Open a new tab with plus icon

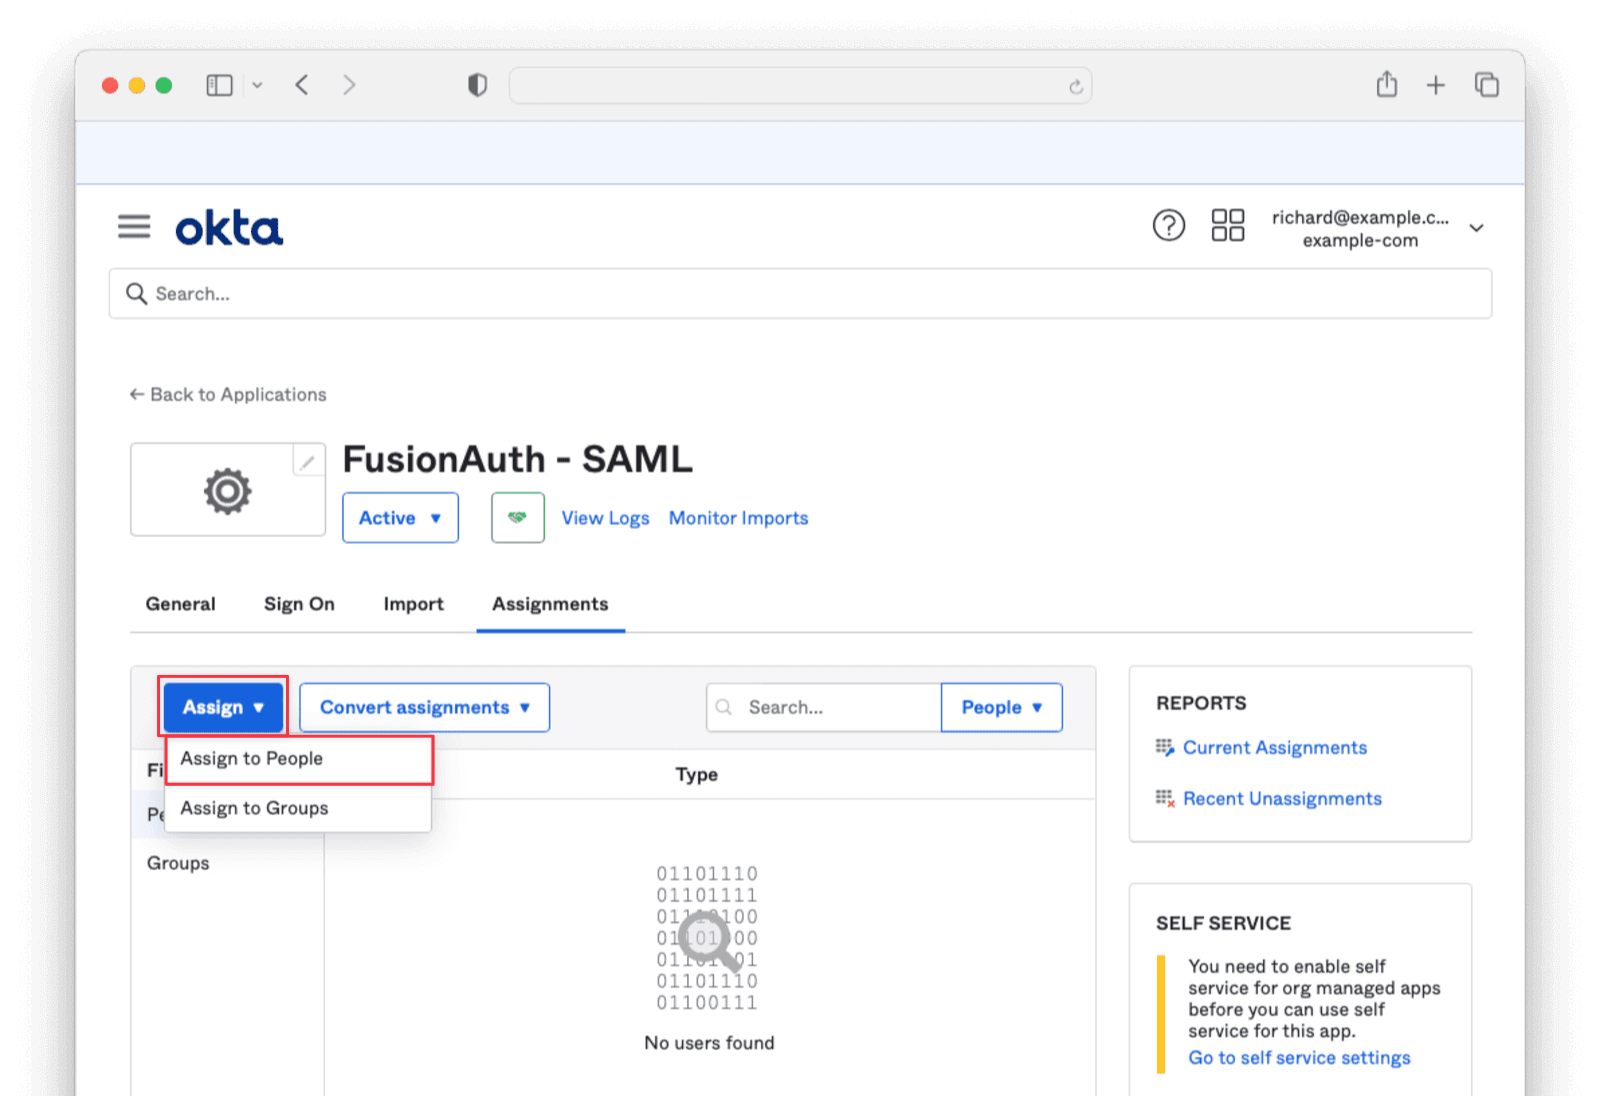coord(1435,86)
